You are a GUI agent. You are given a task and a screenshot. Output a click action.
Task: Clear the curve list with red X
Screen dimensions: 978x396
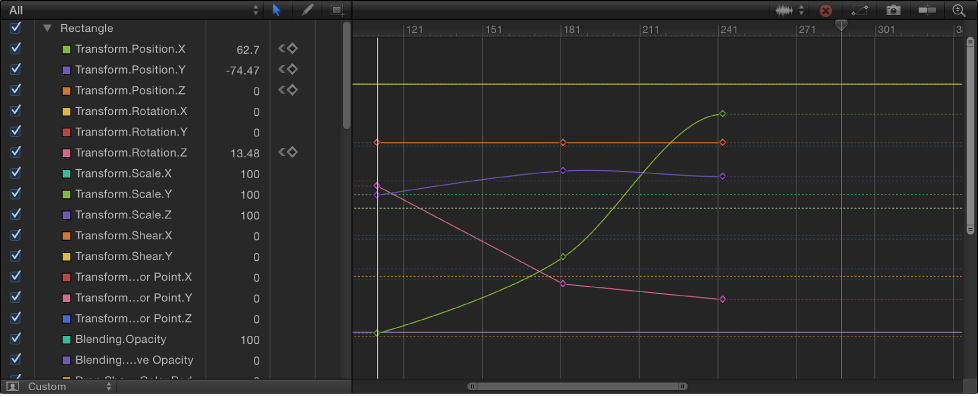(825, 11)
